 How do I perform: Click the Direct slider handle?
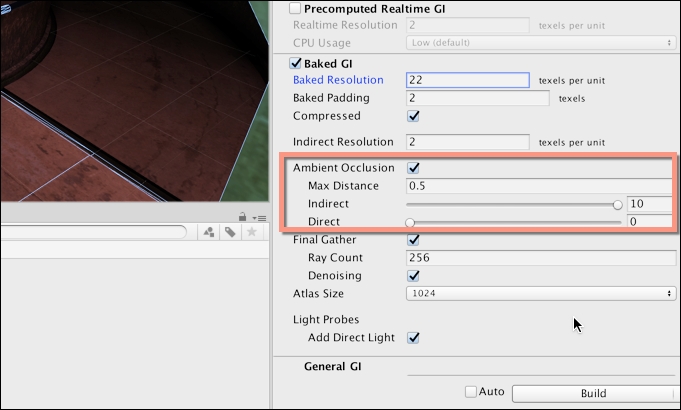click(410, 223)
